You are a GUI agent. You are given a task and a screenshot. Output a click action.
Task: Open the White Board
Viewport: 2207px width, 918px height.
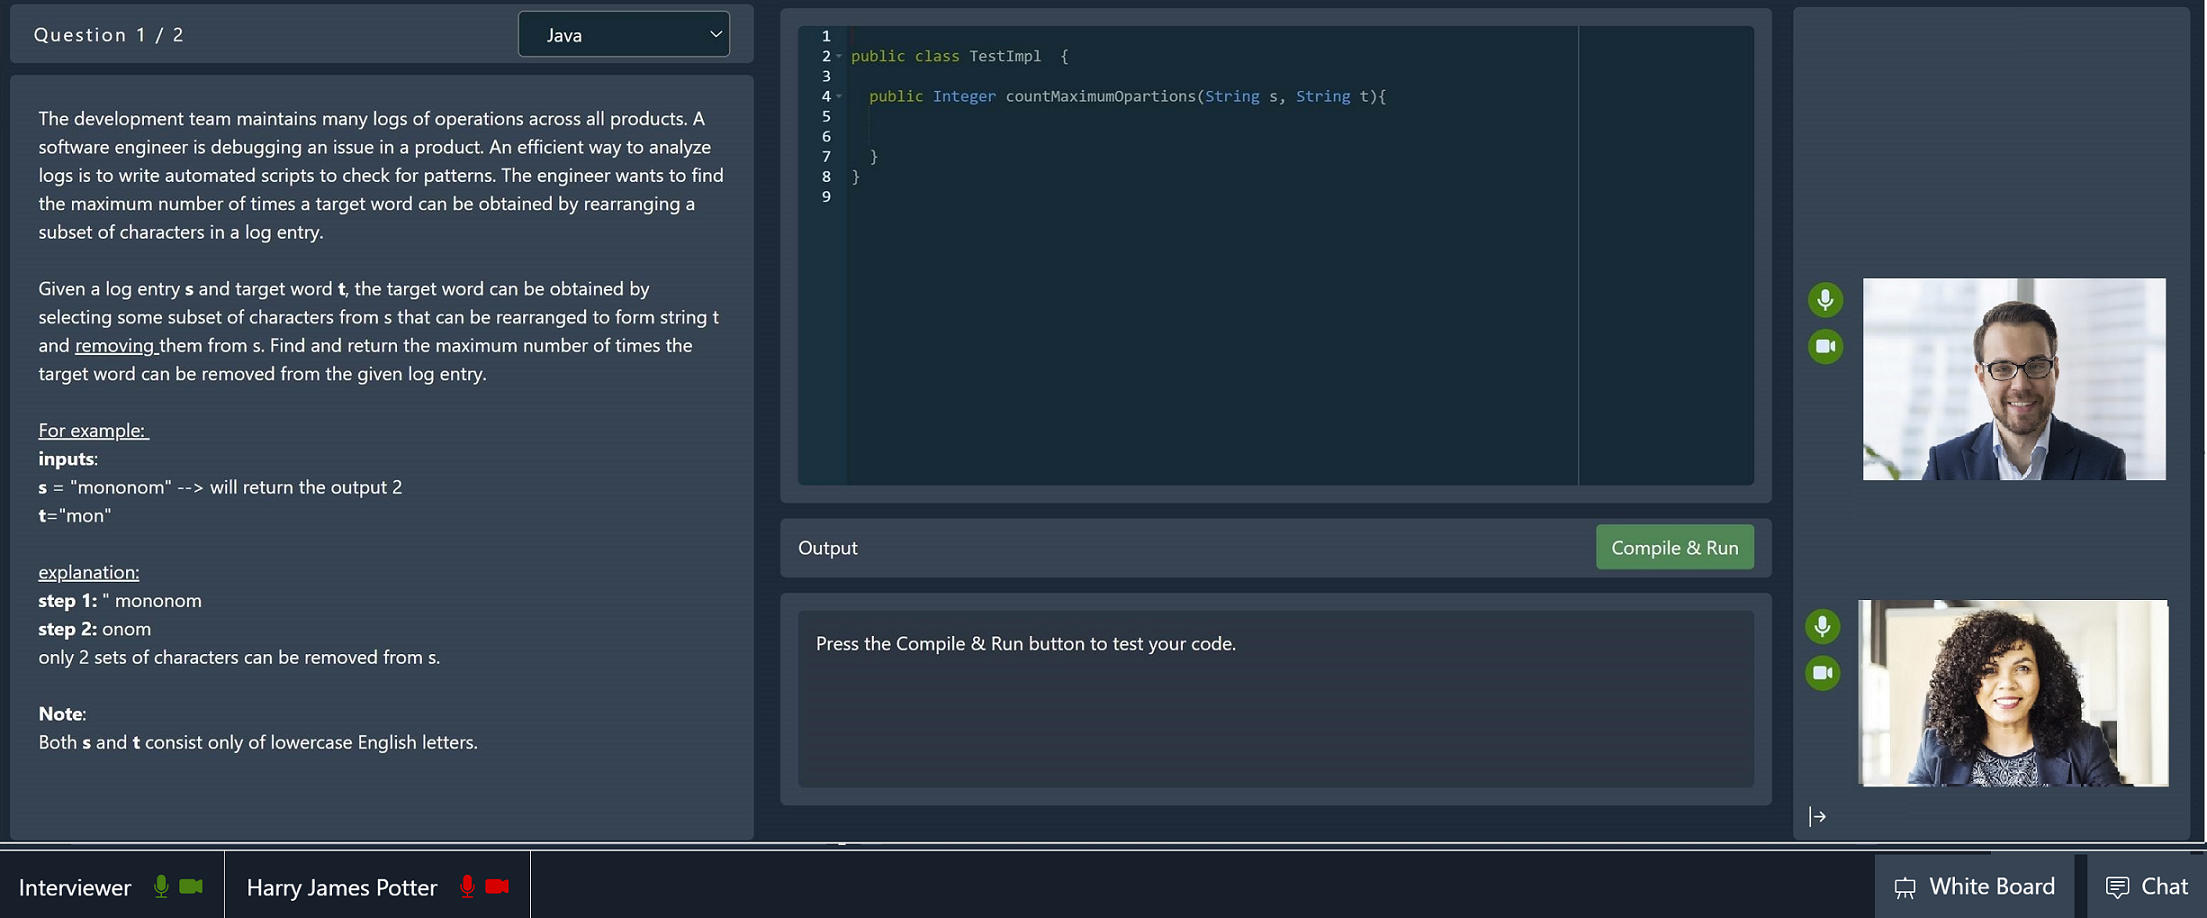1990,887
